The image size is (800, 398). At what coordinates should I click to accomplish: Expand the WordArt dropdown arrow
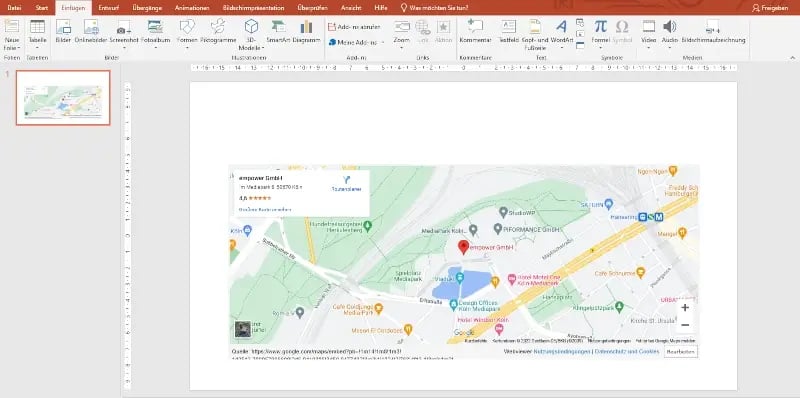[562, 48]
